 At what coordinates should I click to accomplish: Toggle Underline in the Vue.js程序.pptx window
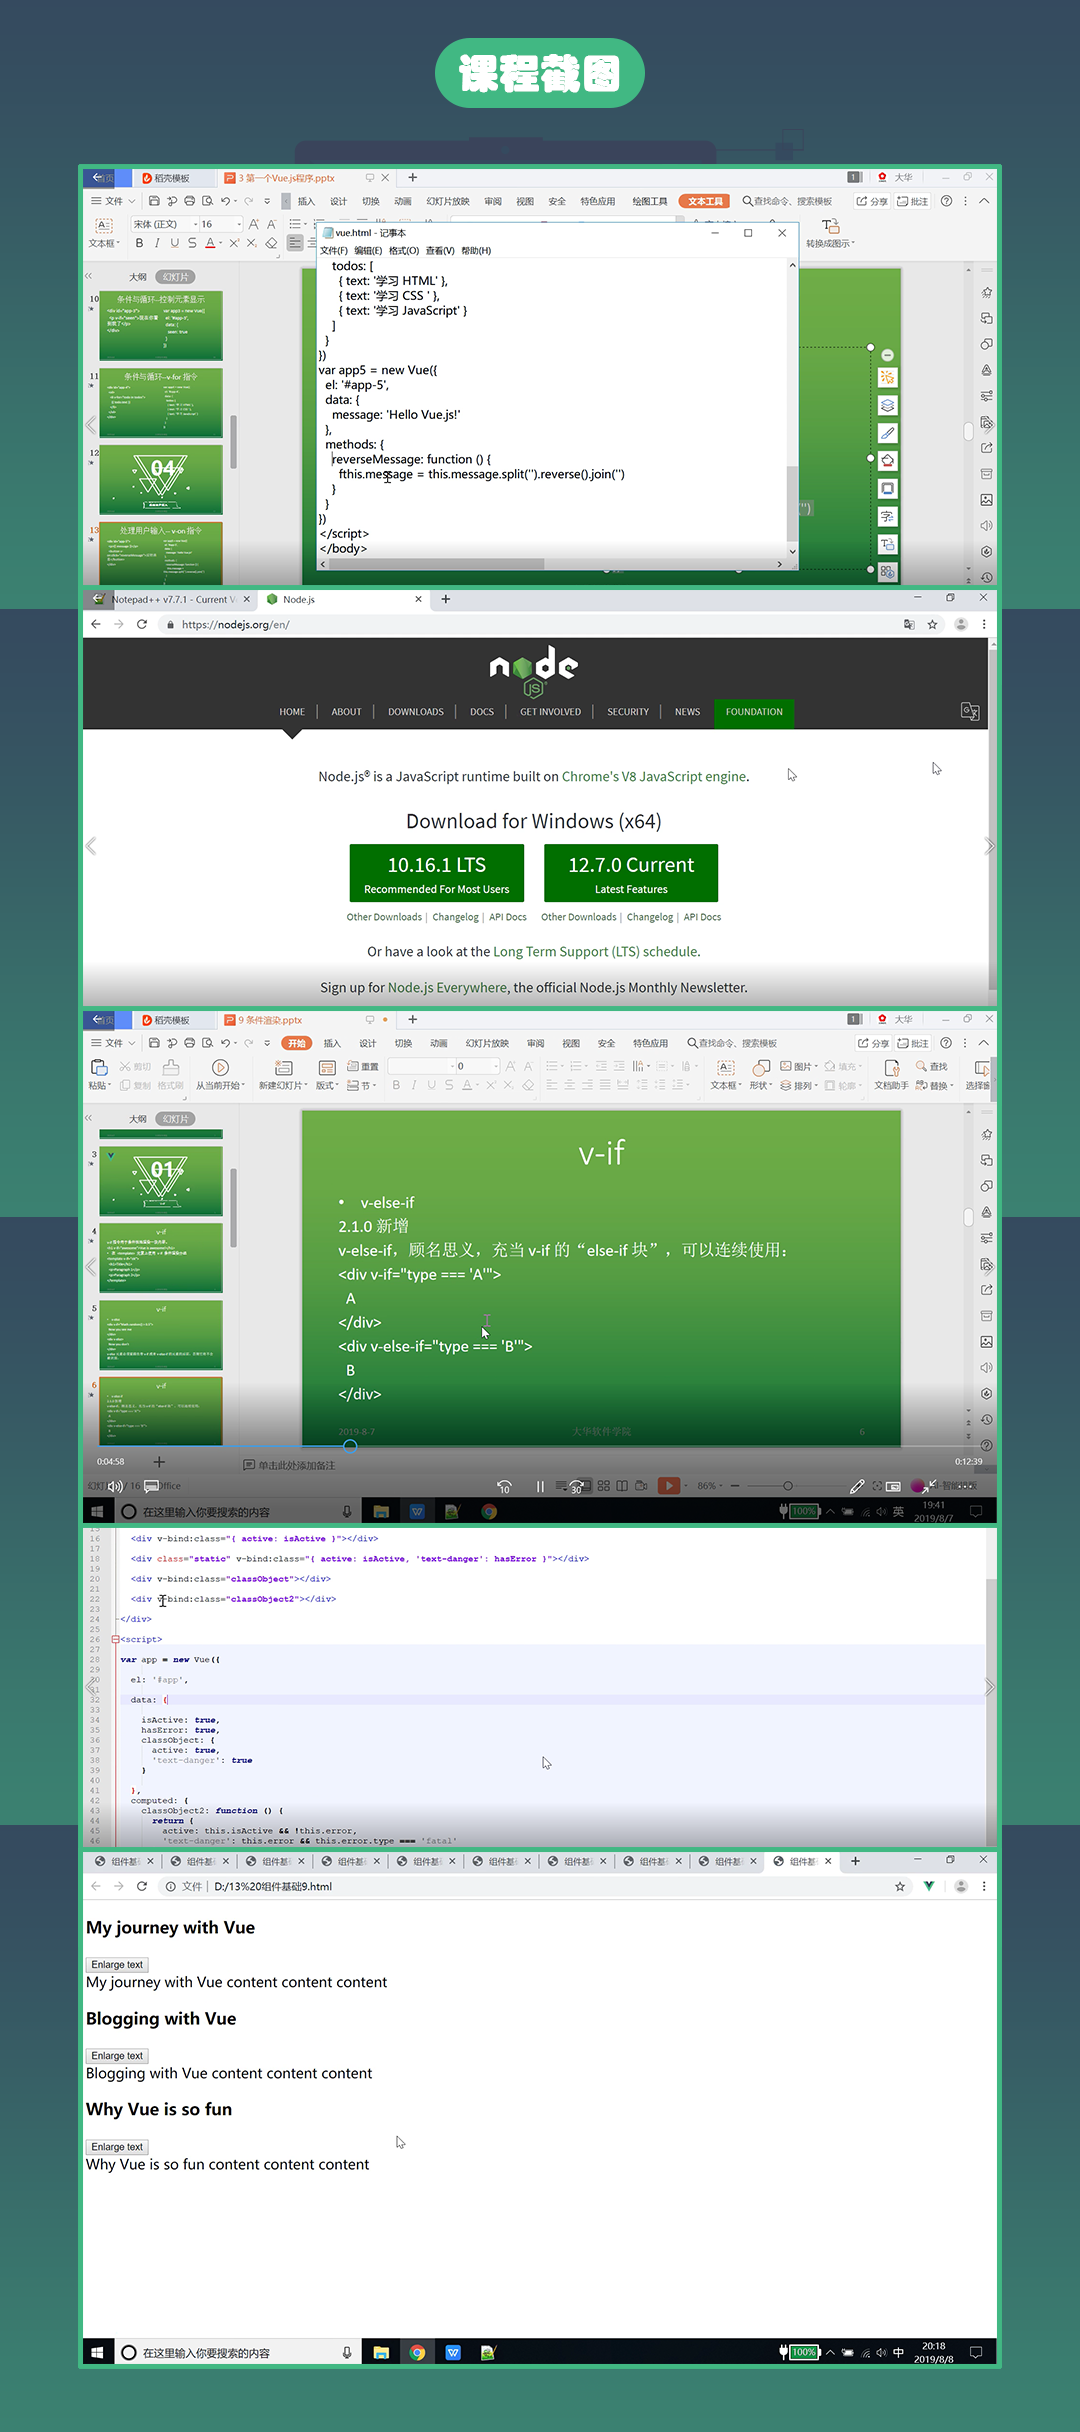(175, 243)
